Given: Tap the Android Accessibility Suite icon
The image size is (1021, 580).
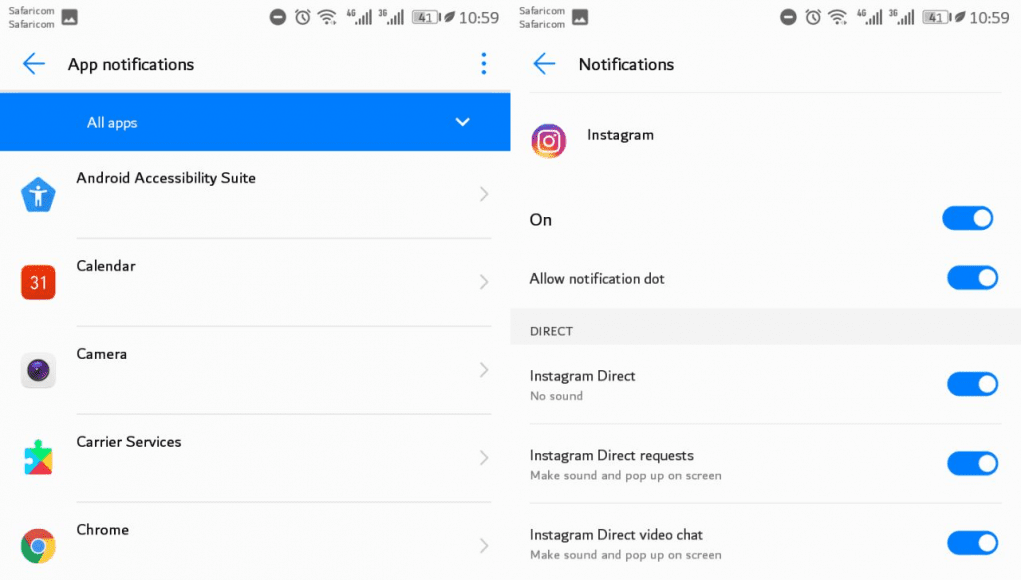Looking at the screenshot, I should [x=38, y=195].
